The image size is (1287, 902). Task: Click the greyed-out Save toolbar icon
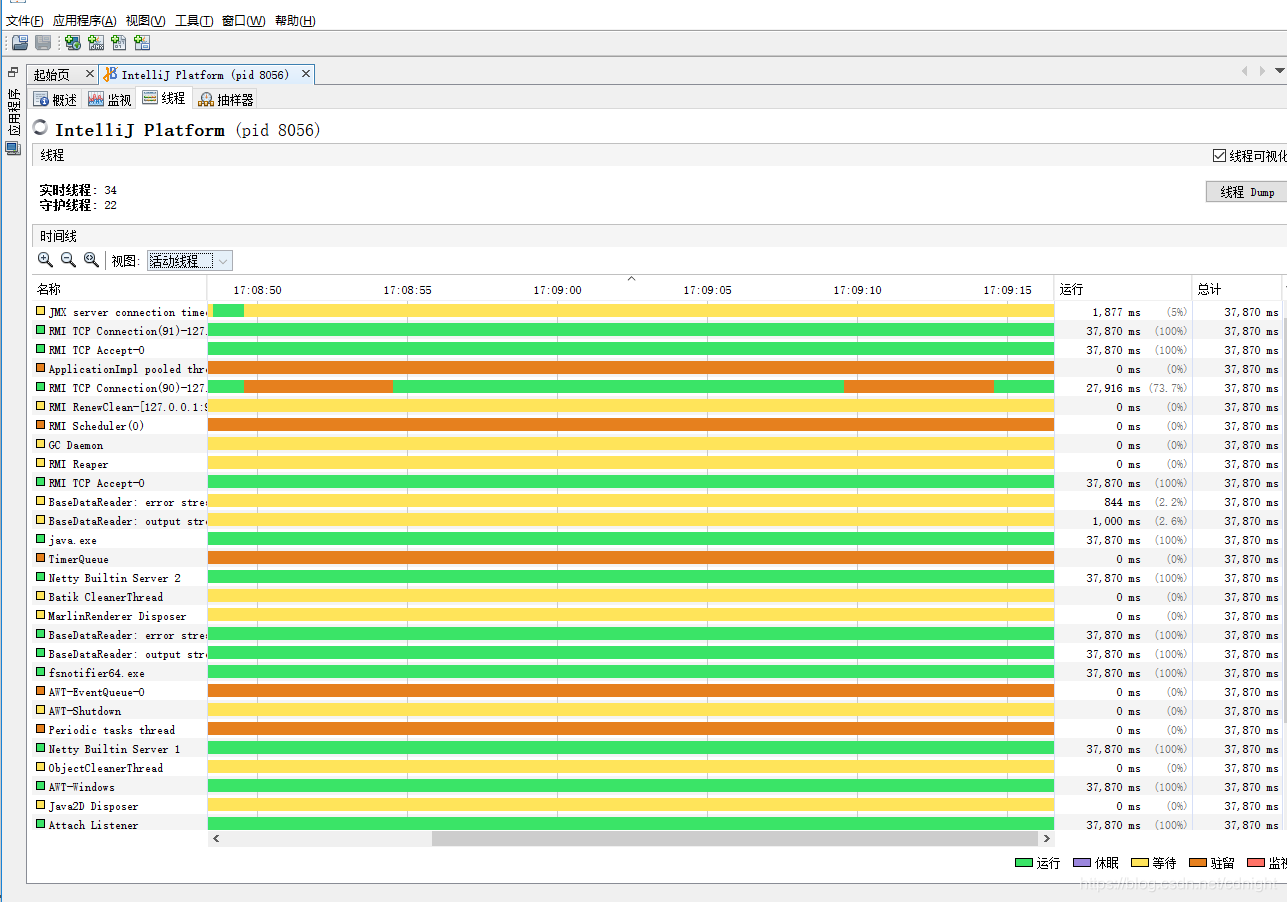tap(43, 42)
